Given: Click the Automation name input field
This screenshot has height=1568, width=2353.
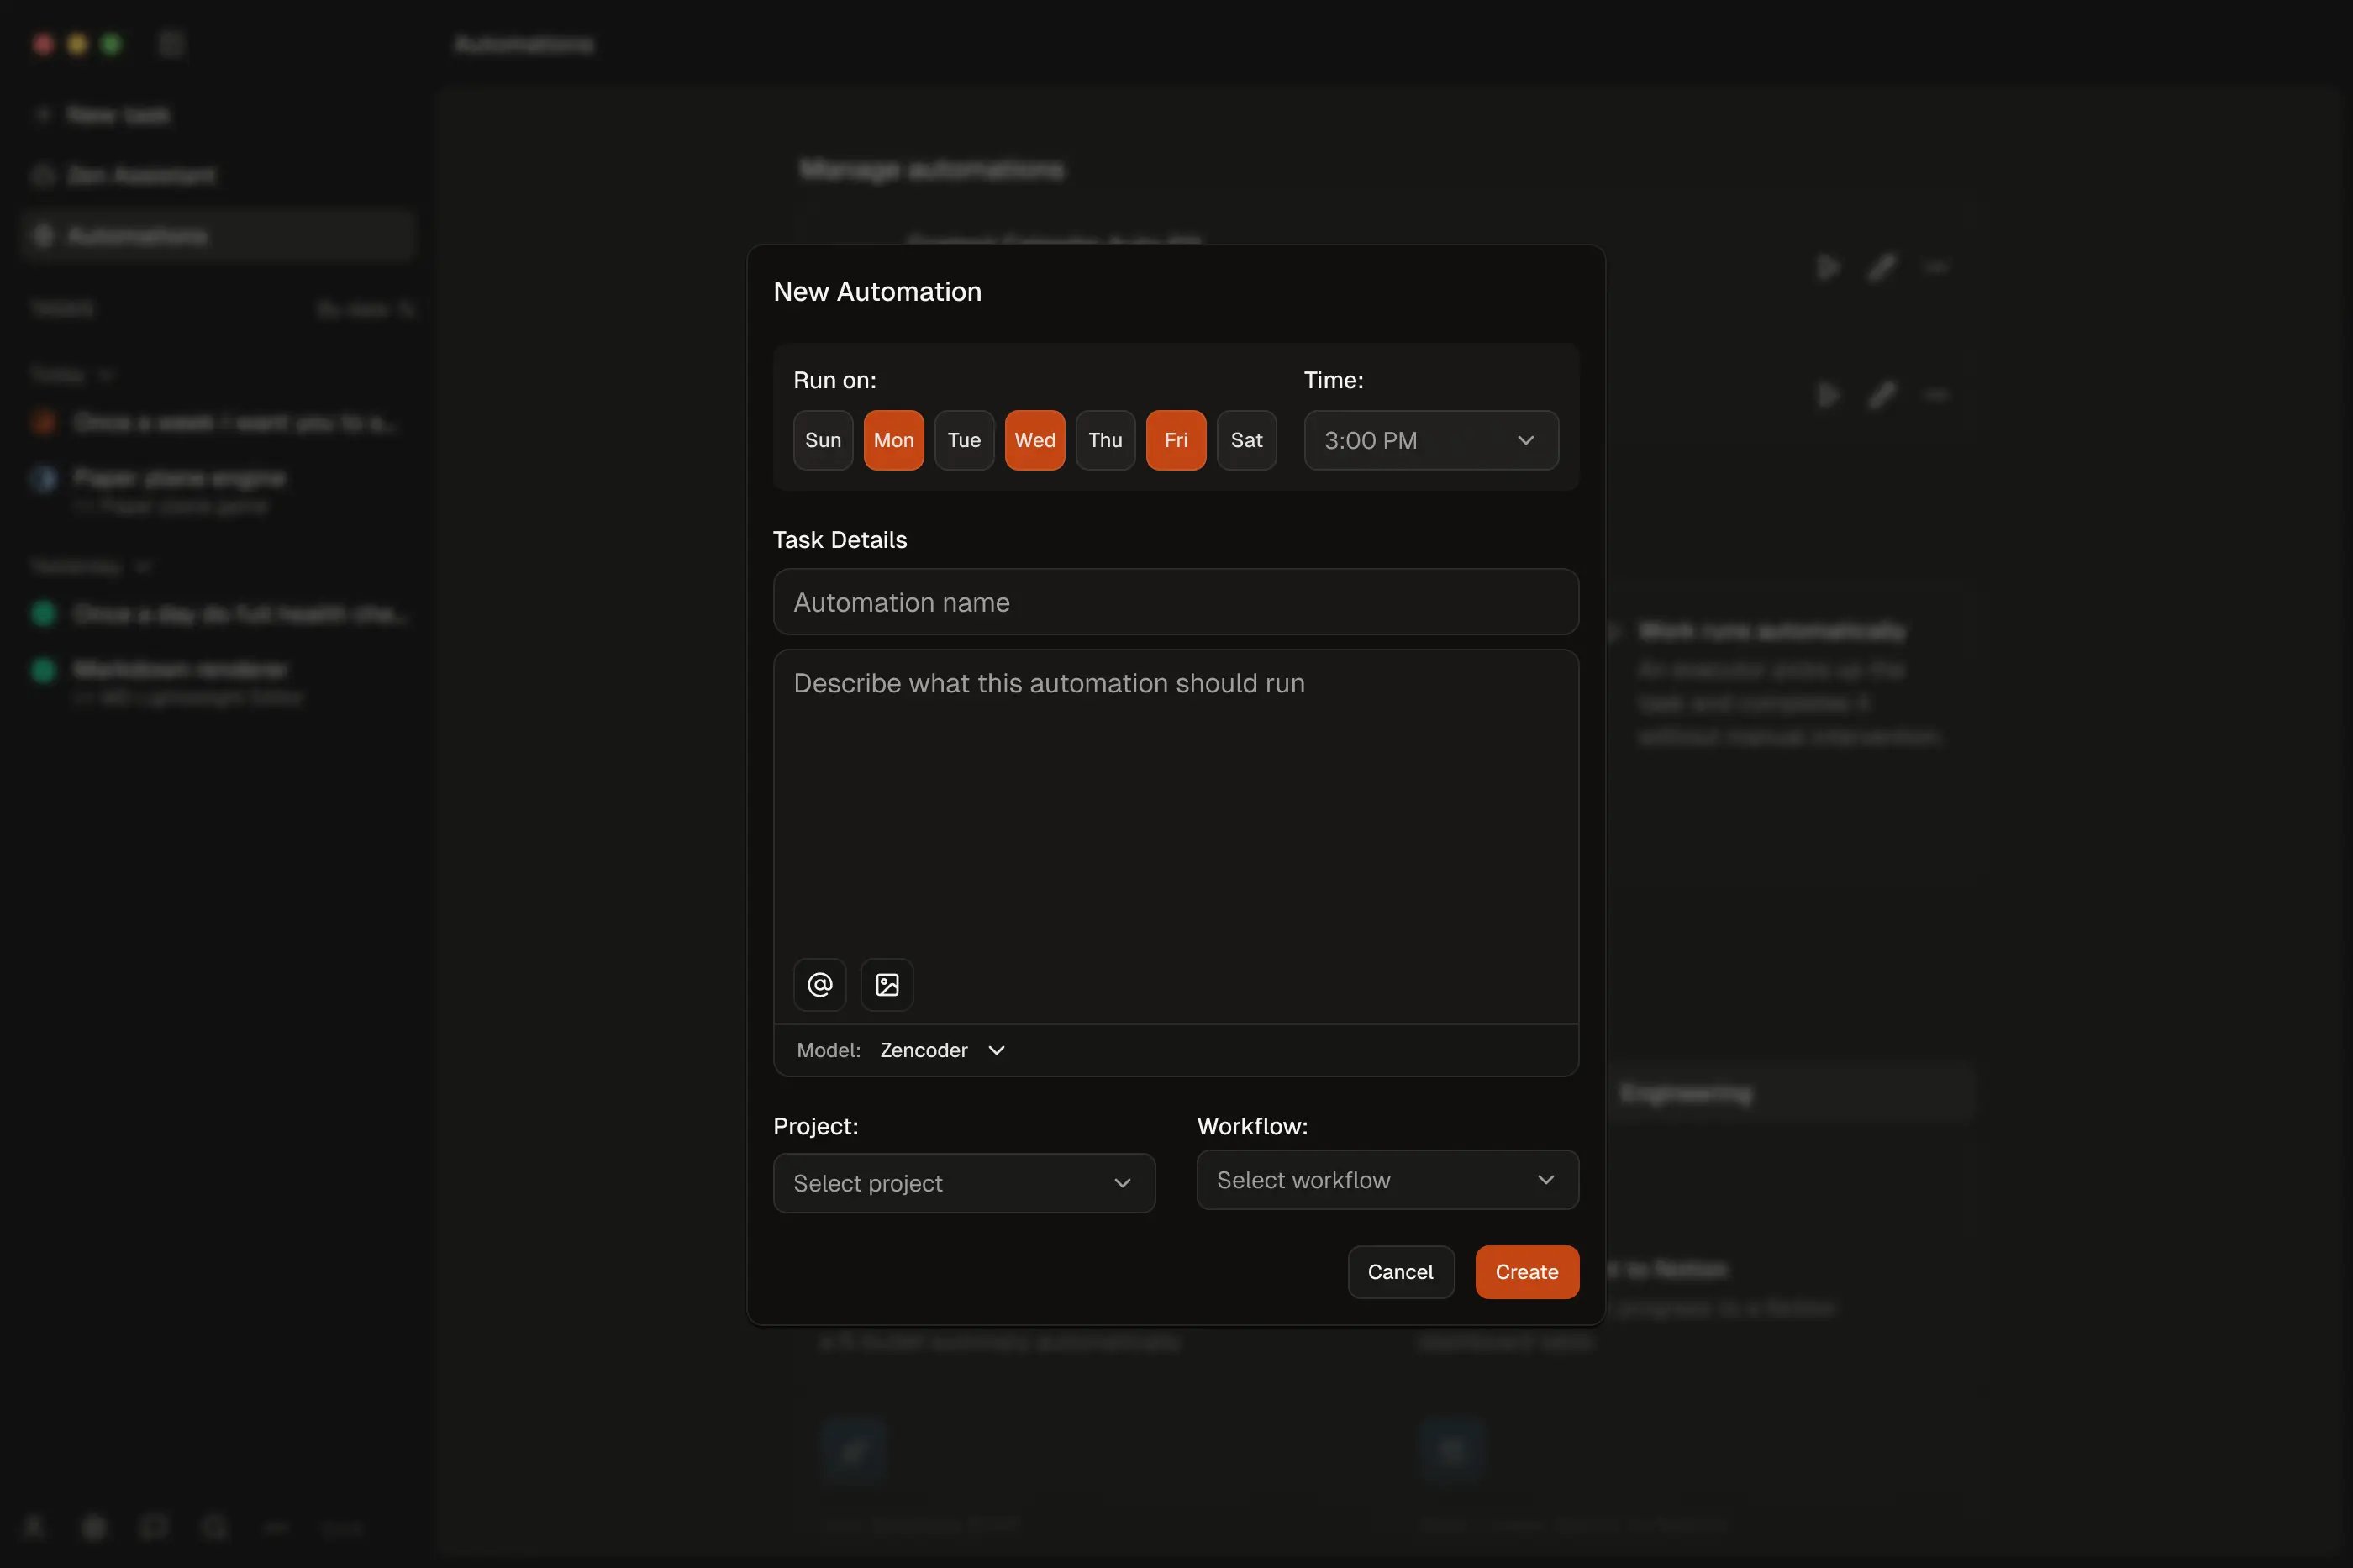Looking at the screenshot, I should (x=1175, y=602).
